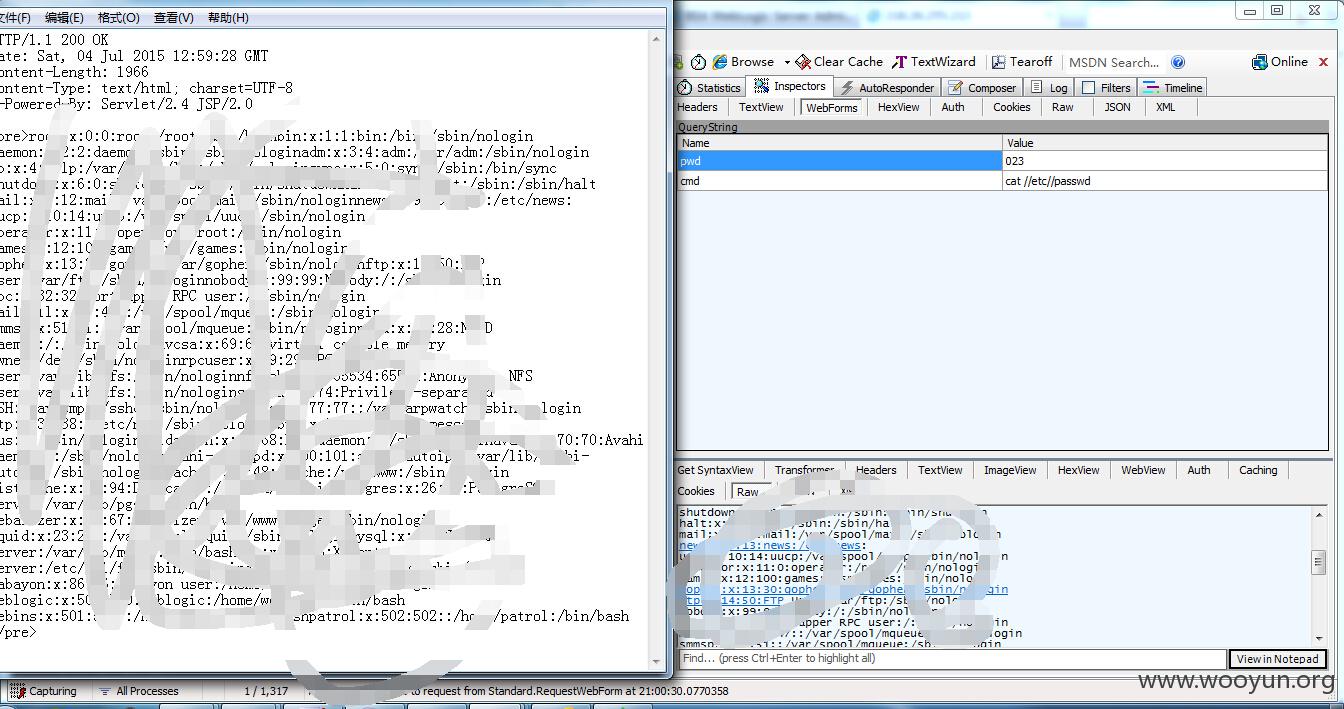
Task: Click response pane scrollbar up arrow
Action: click(1318, 514)
